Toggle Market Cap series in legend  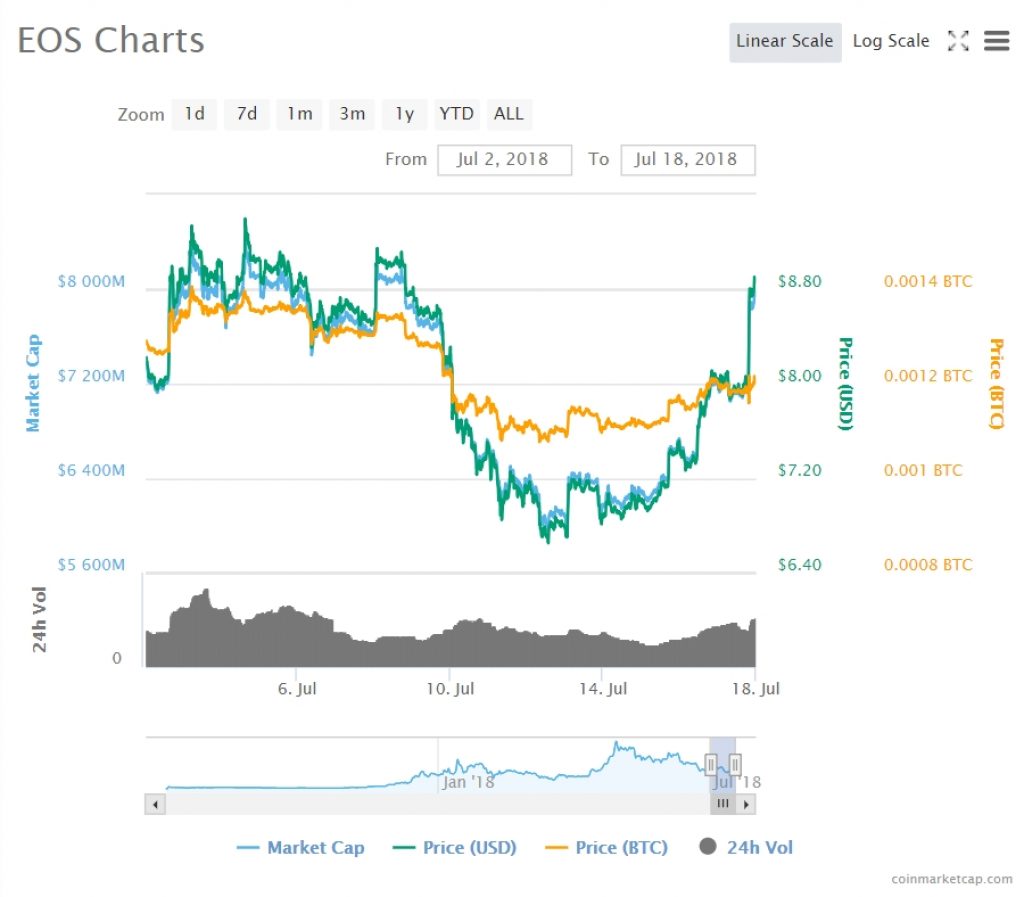click(x=300, y=847)
